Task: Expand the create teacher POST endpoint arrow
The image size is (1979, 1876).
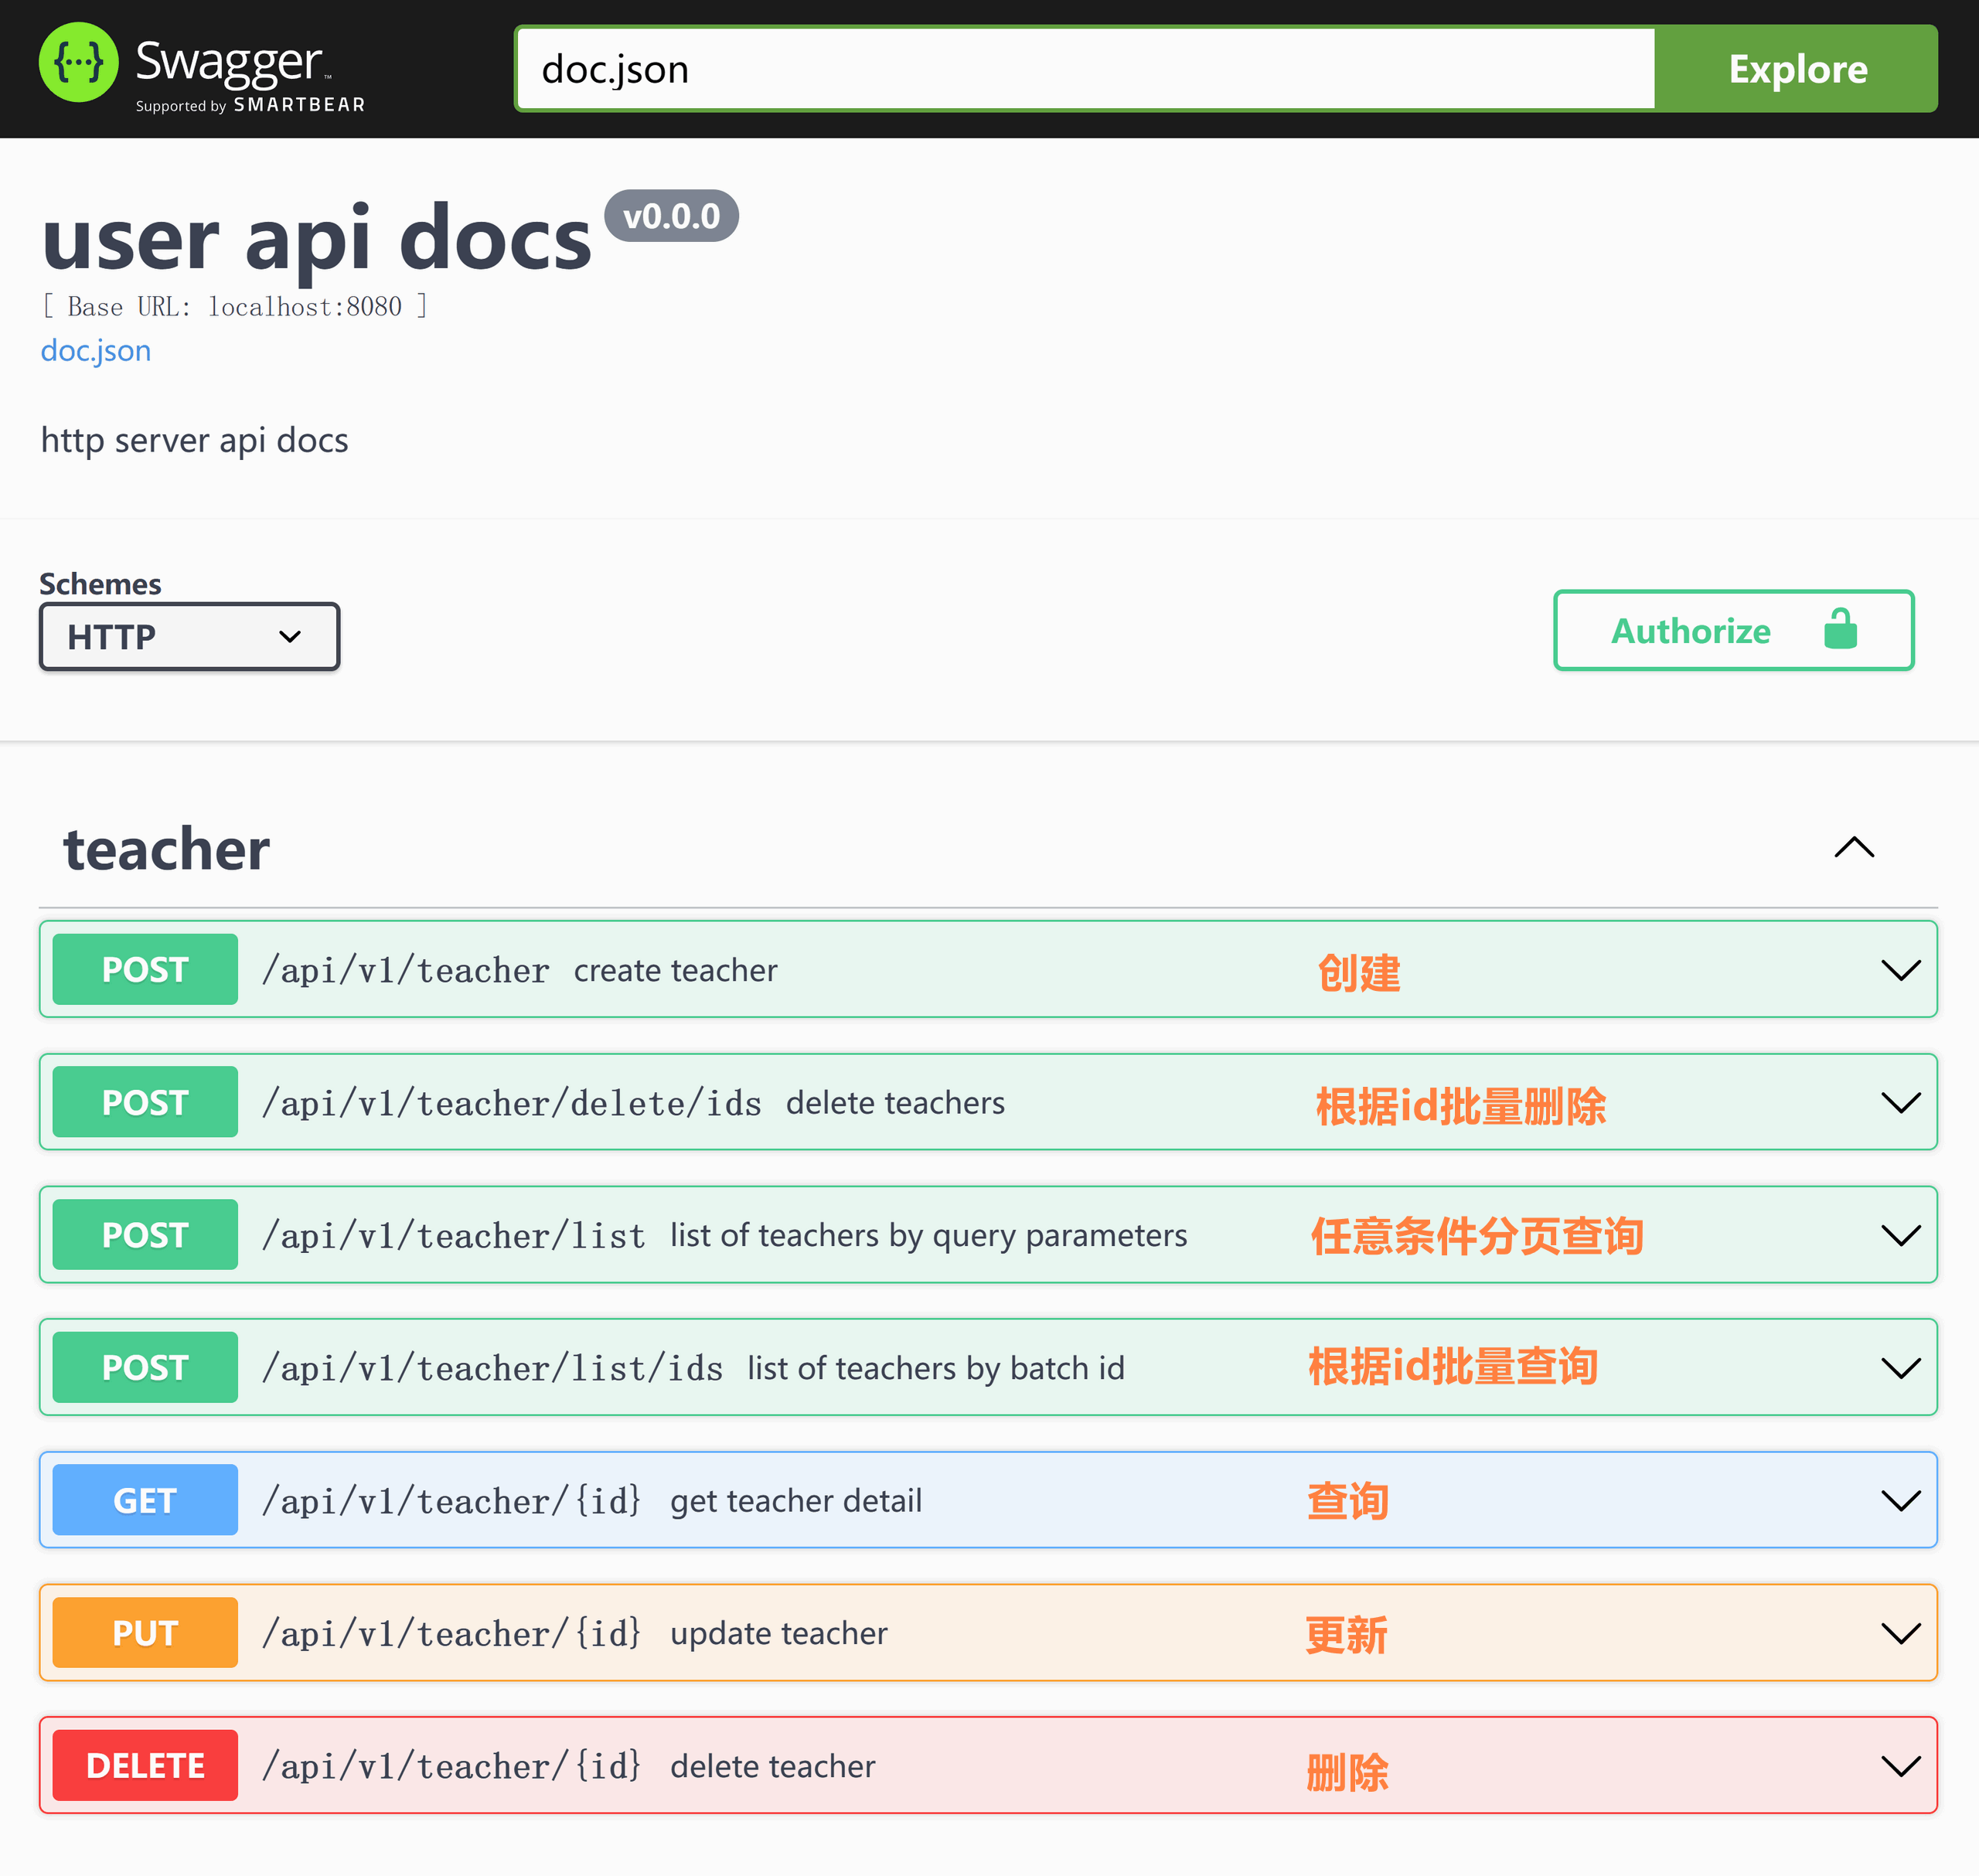Action: (x=1899, y=970)
